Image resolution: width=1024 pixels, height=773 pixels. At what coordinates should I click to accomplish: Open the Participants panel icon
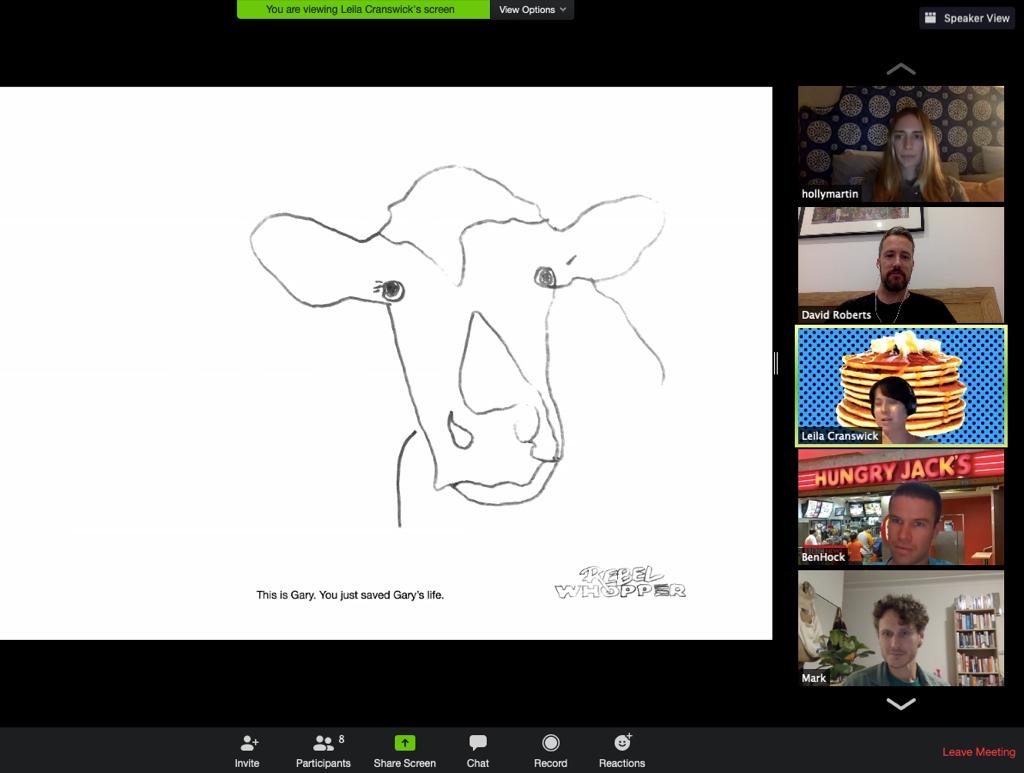coord(324,743)
